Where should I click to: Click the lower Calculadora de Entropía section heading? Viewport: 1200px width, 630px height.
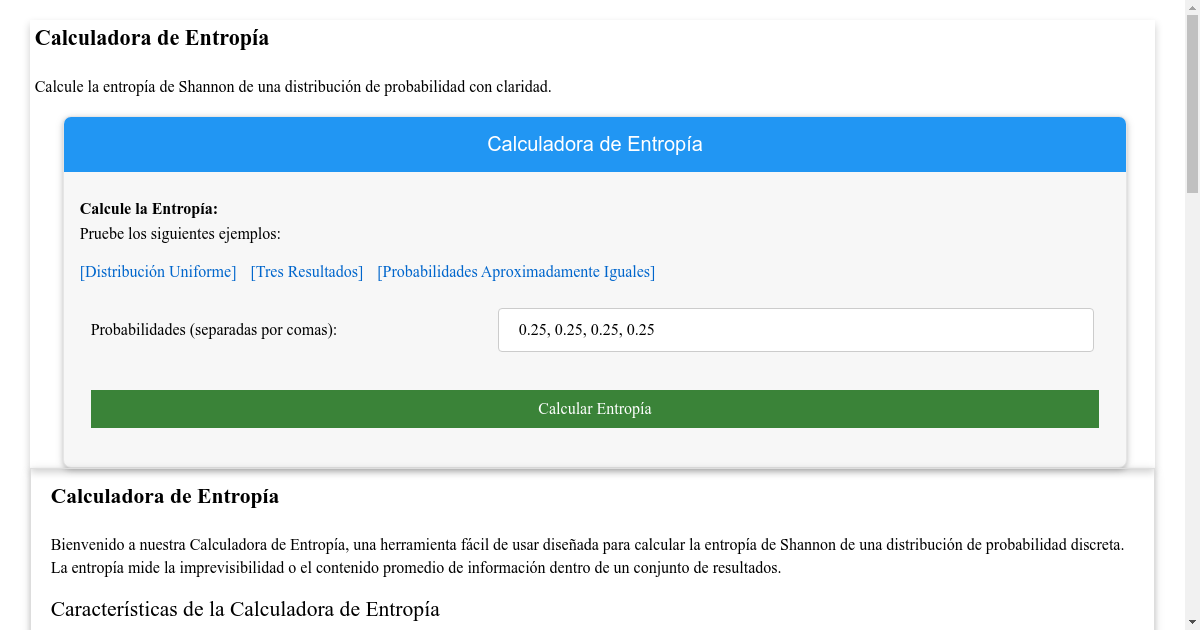point(164,496)
